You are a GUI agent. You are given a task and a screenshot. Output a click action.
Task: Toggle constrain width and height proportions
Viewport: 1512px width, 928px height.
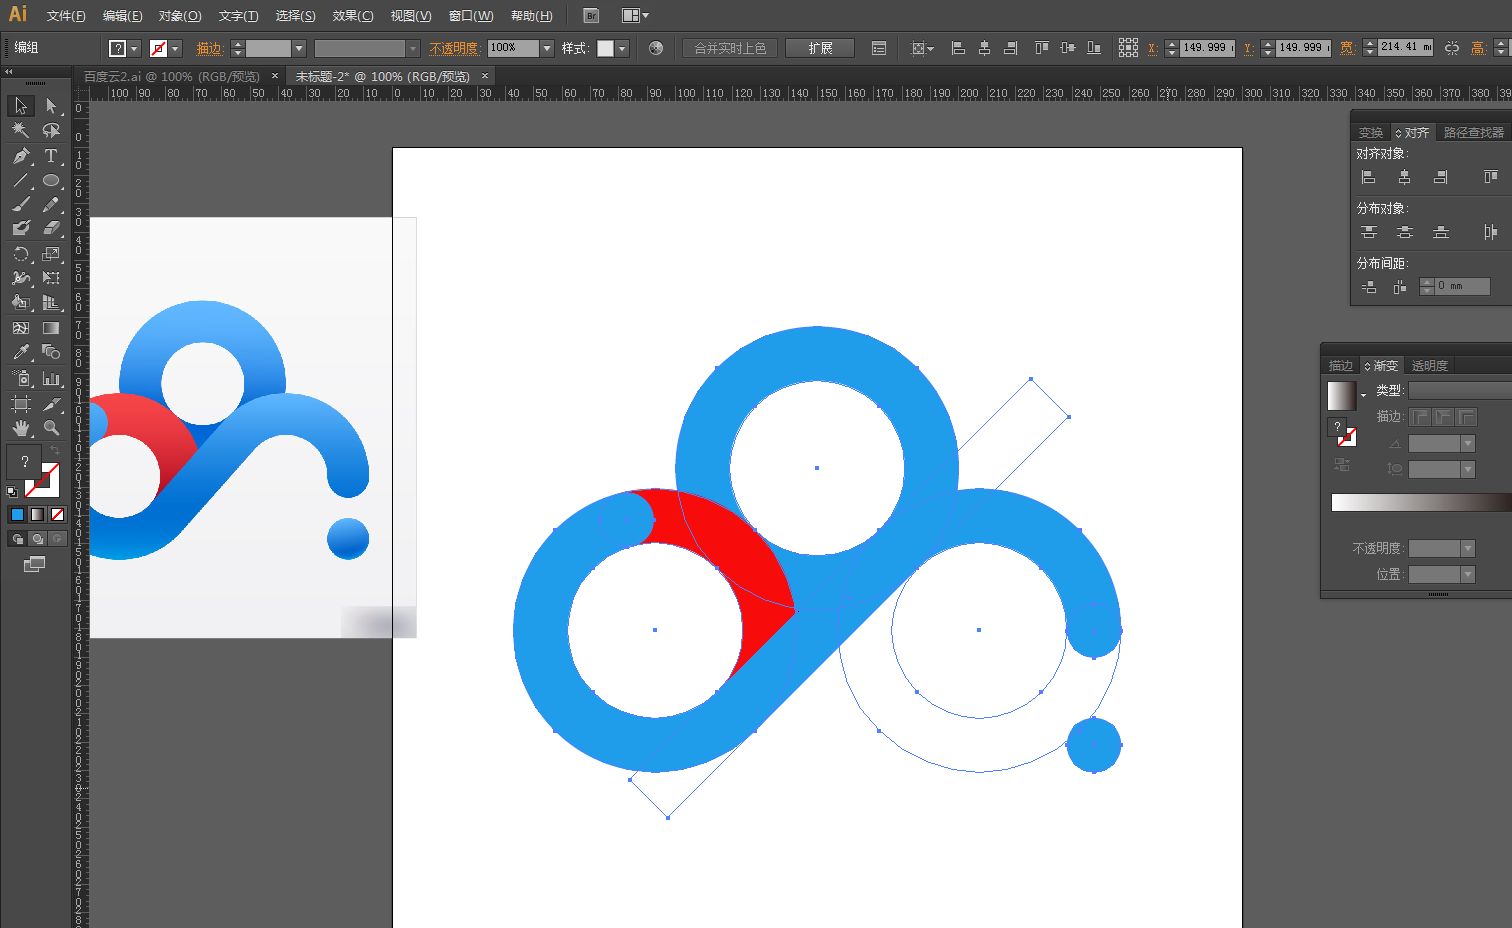coord(1452,48)
